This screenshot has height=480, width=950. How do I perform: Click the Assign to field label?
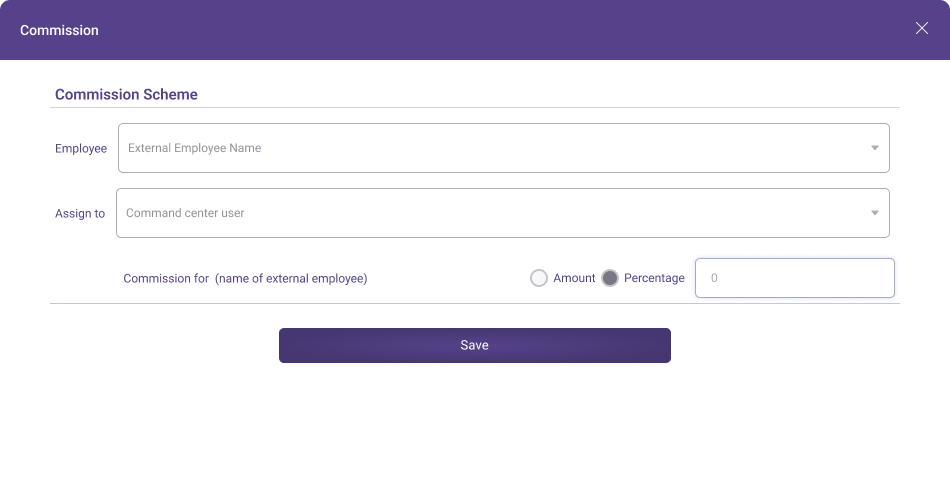80,213
